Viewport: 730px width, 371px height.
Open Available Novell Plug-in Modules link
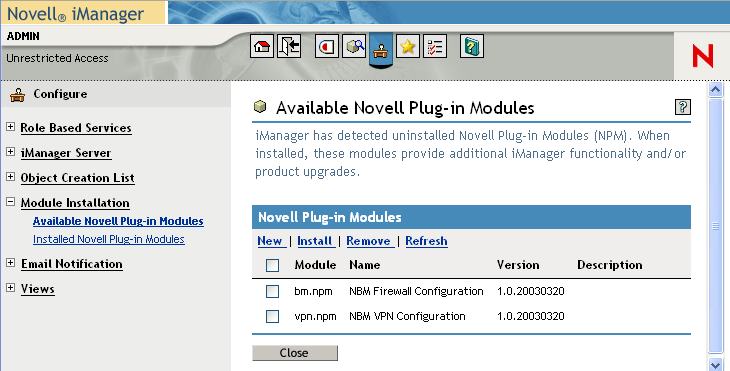118,221
